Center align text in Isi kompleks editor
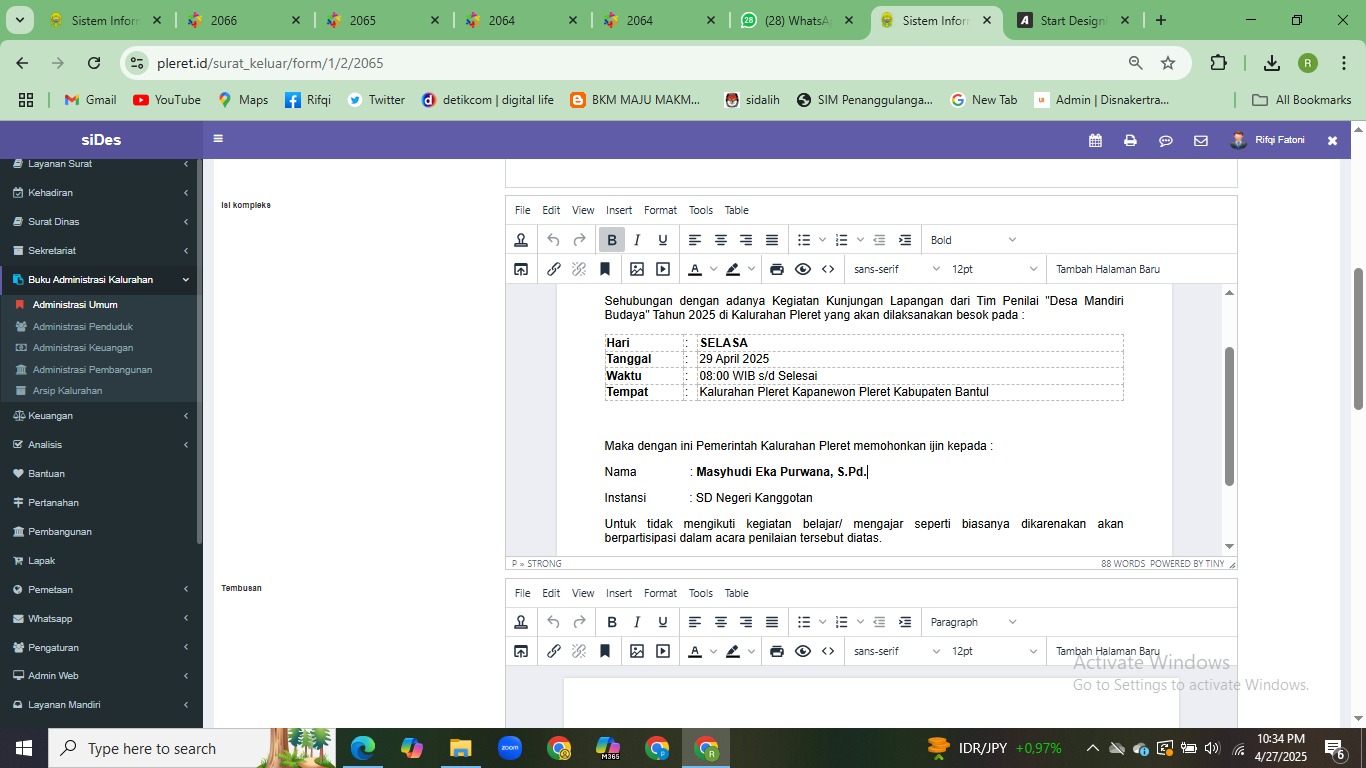 click(x=720, y=240)
